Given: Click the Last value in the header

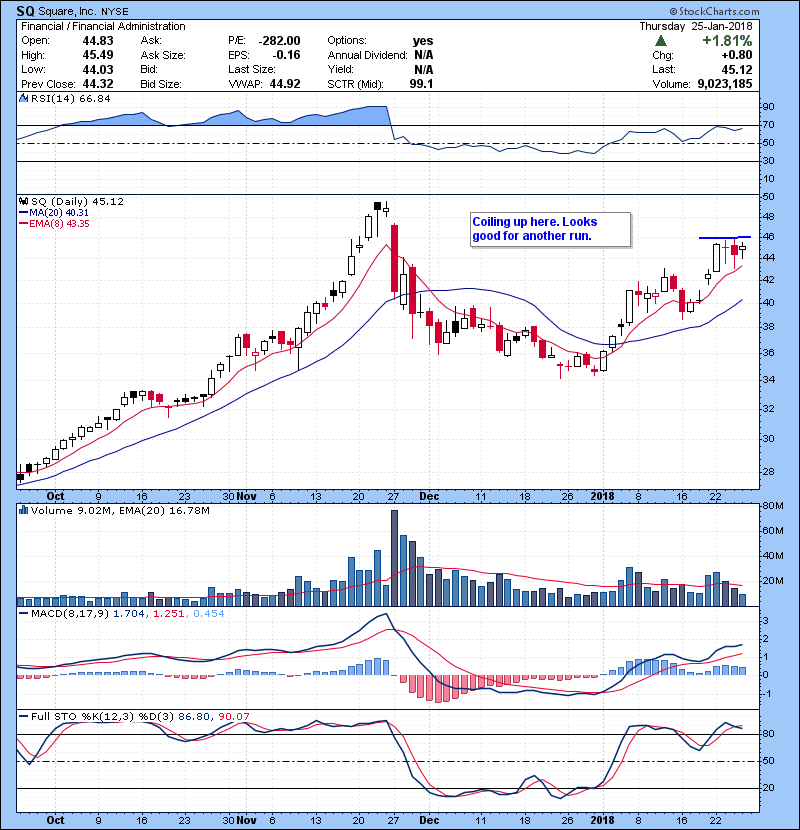Looking at the screenshot, I should pos(736,69).
